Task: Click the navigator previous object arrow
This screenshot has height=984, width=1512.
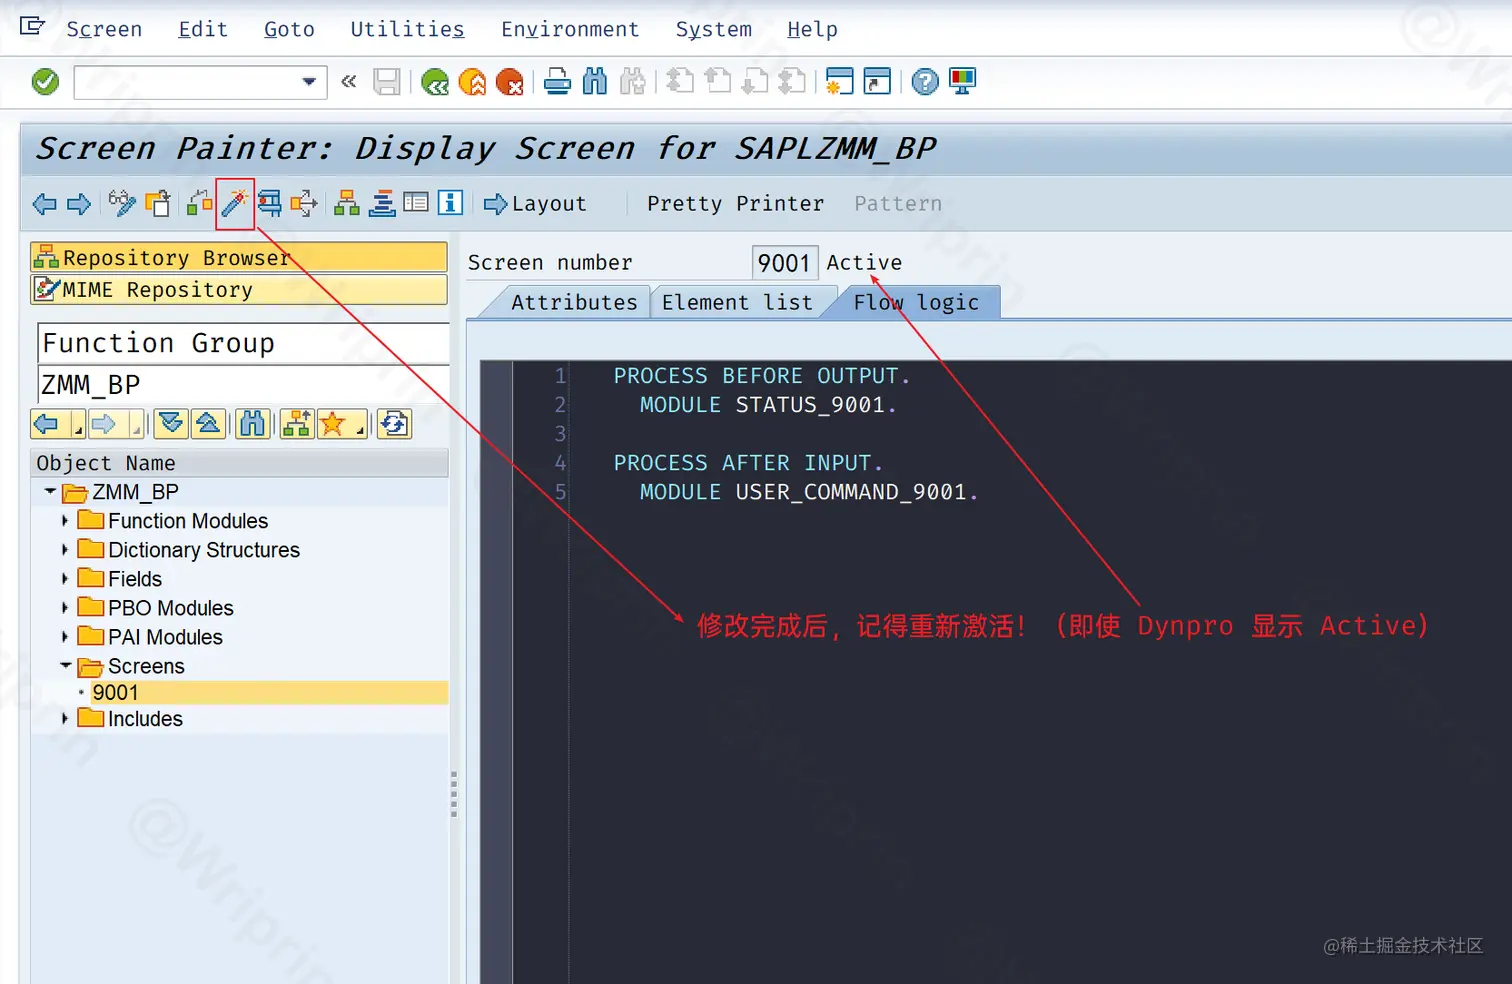Action: click(47, 424)
